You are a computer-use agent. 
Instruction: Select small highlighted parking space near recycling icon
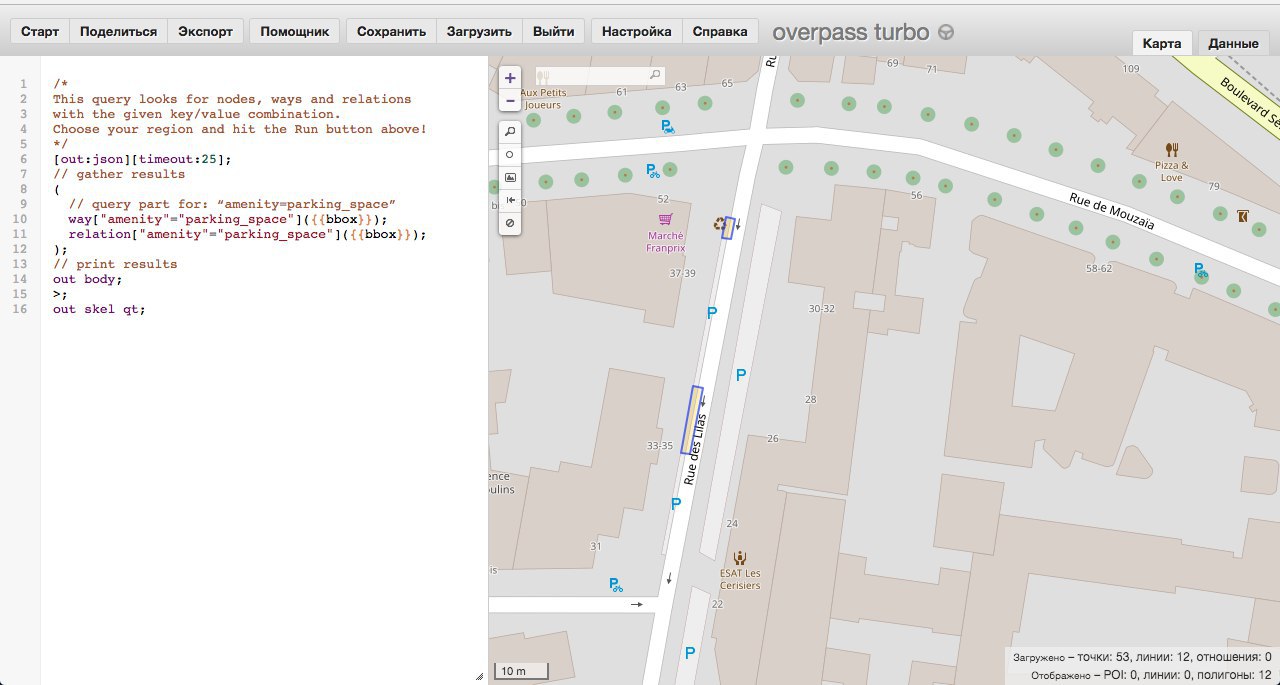tap(729, 228)
